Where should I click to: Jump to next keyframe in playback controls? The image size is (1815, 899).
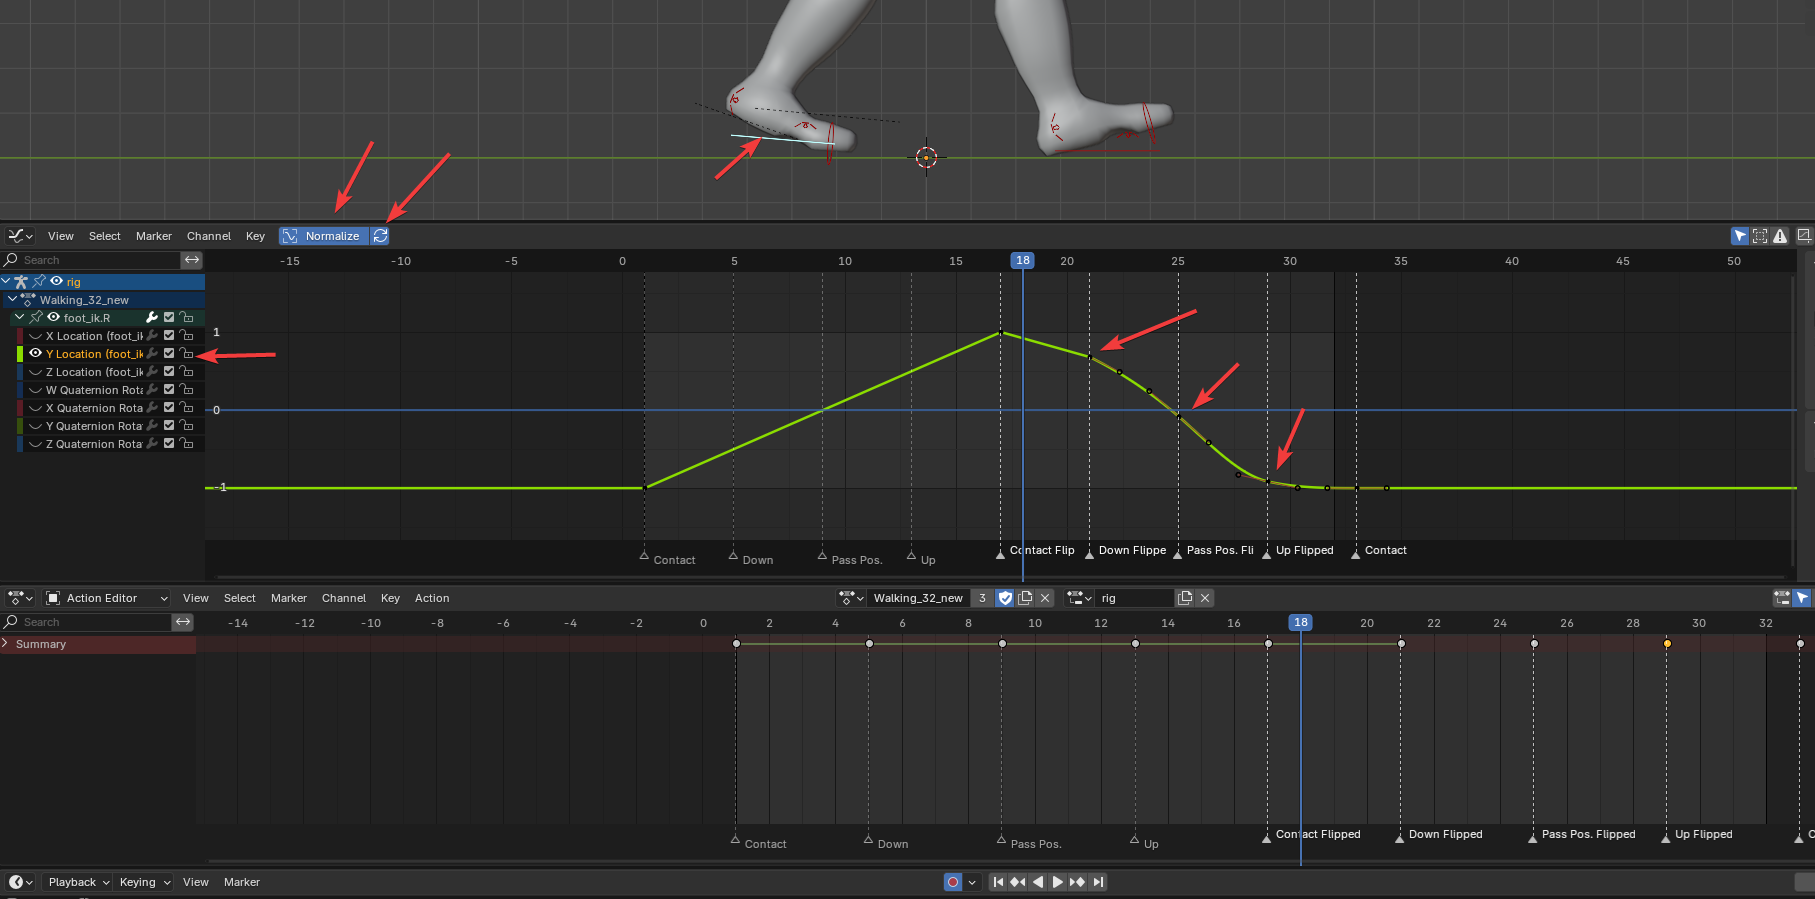(1077, 882)
